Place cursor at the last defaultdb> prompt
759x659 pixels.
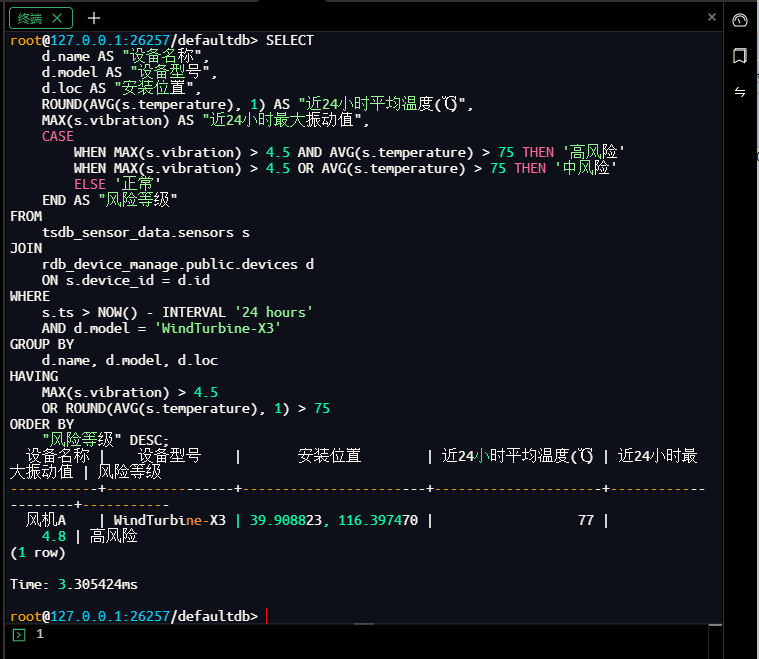pos(266,616)
